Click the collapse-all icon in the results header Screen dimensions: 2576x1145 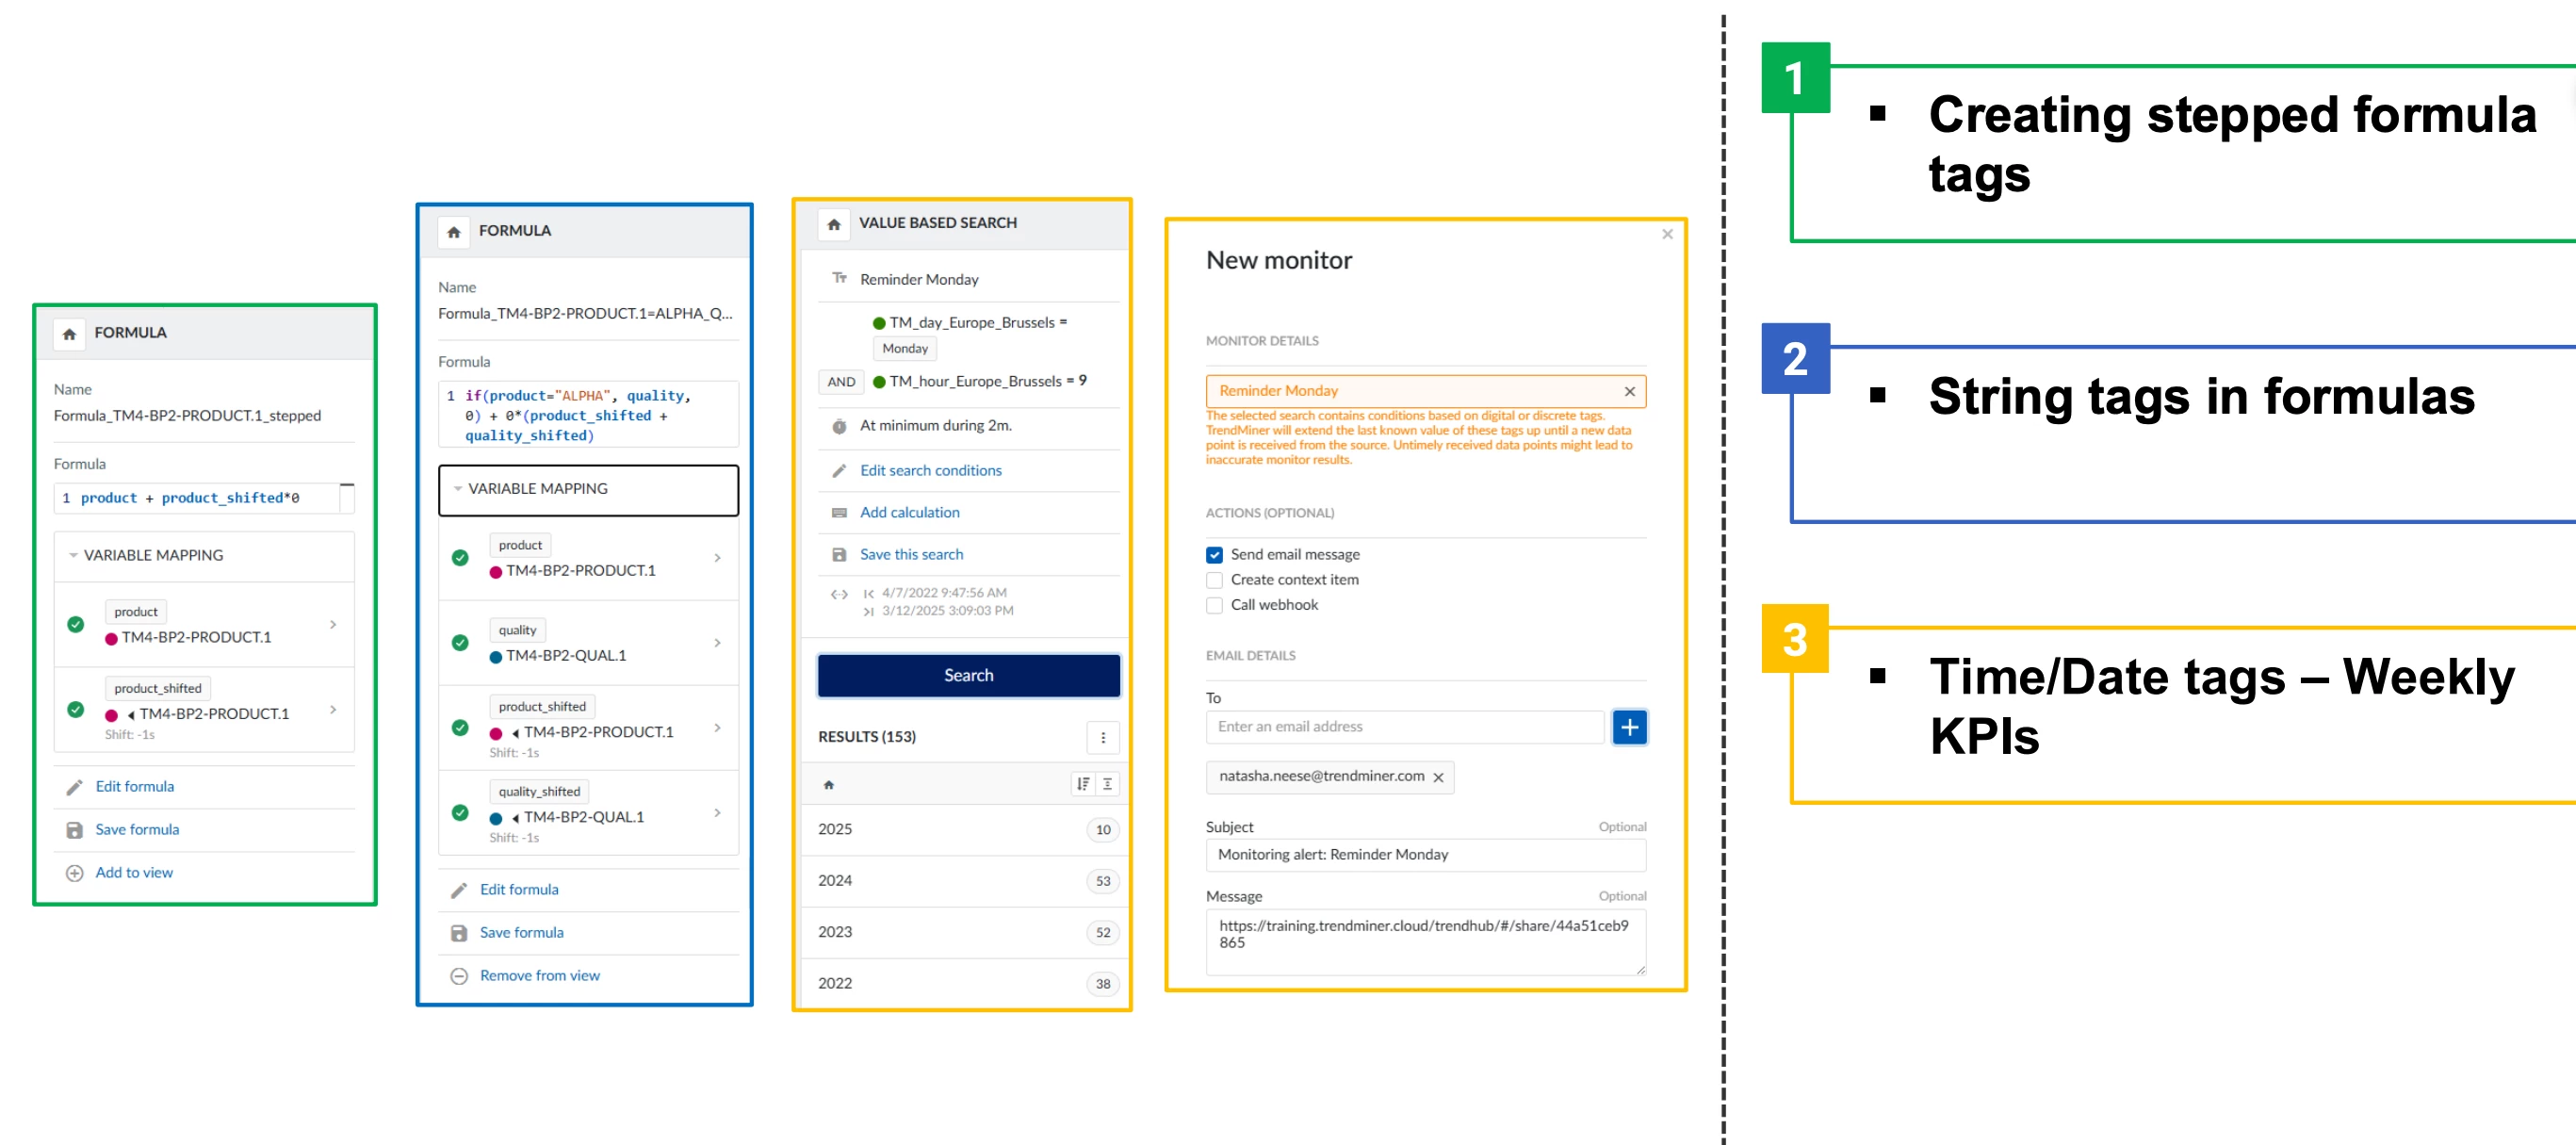(x=1107, y=784)
